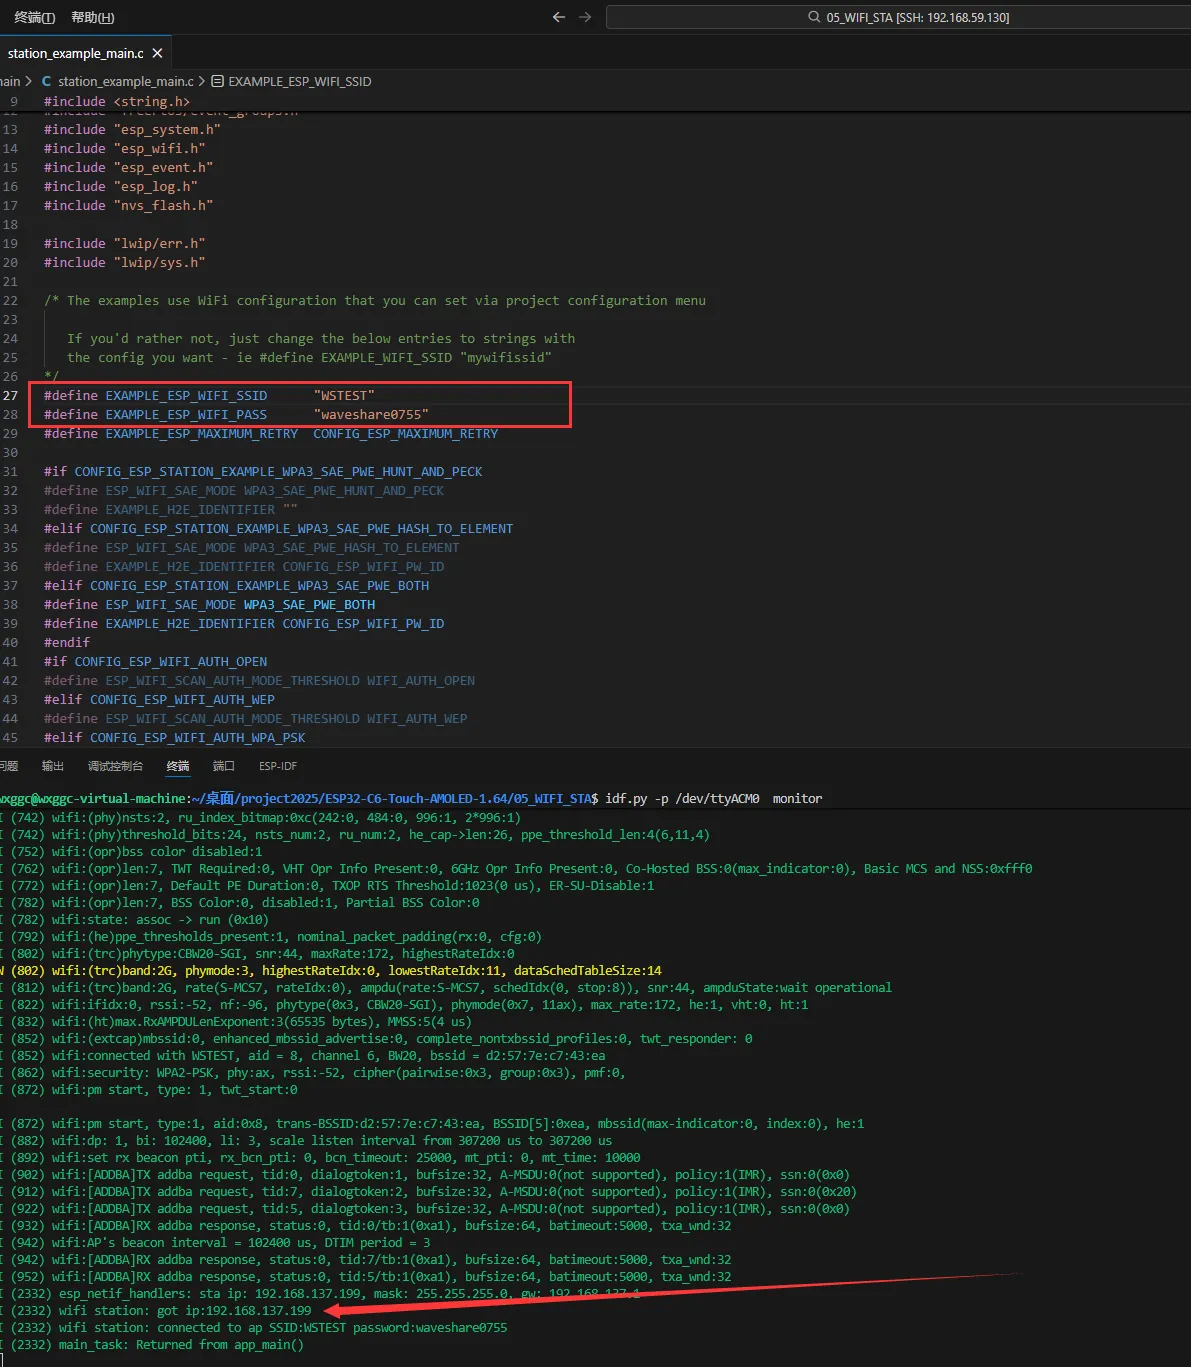The height and width of the screenshot is (1367, 1191).
Task: Click the 05_WIFI_STA command center search box
Action: click(915, 17)
